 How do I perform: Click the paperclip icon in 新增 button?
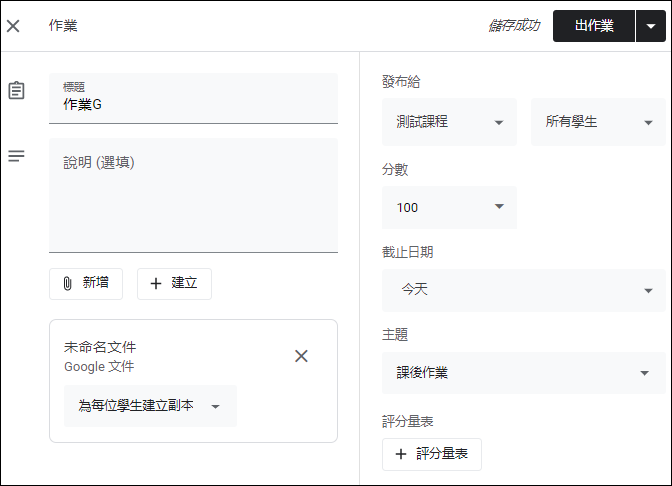[x=67, y=283]
